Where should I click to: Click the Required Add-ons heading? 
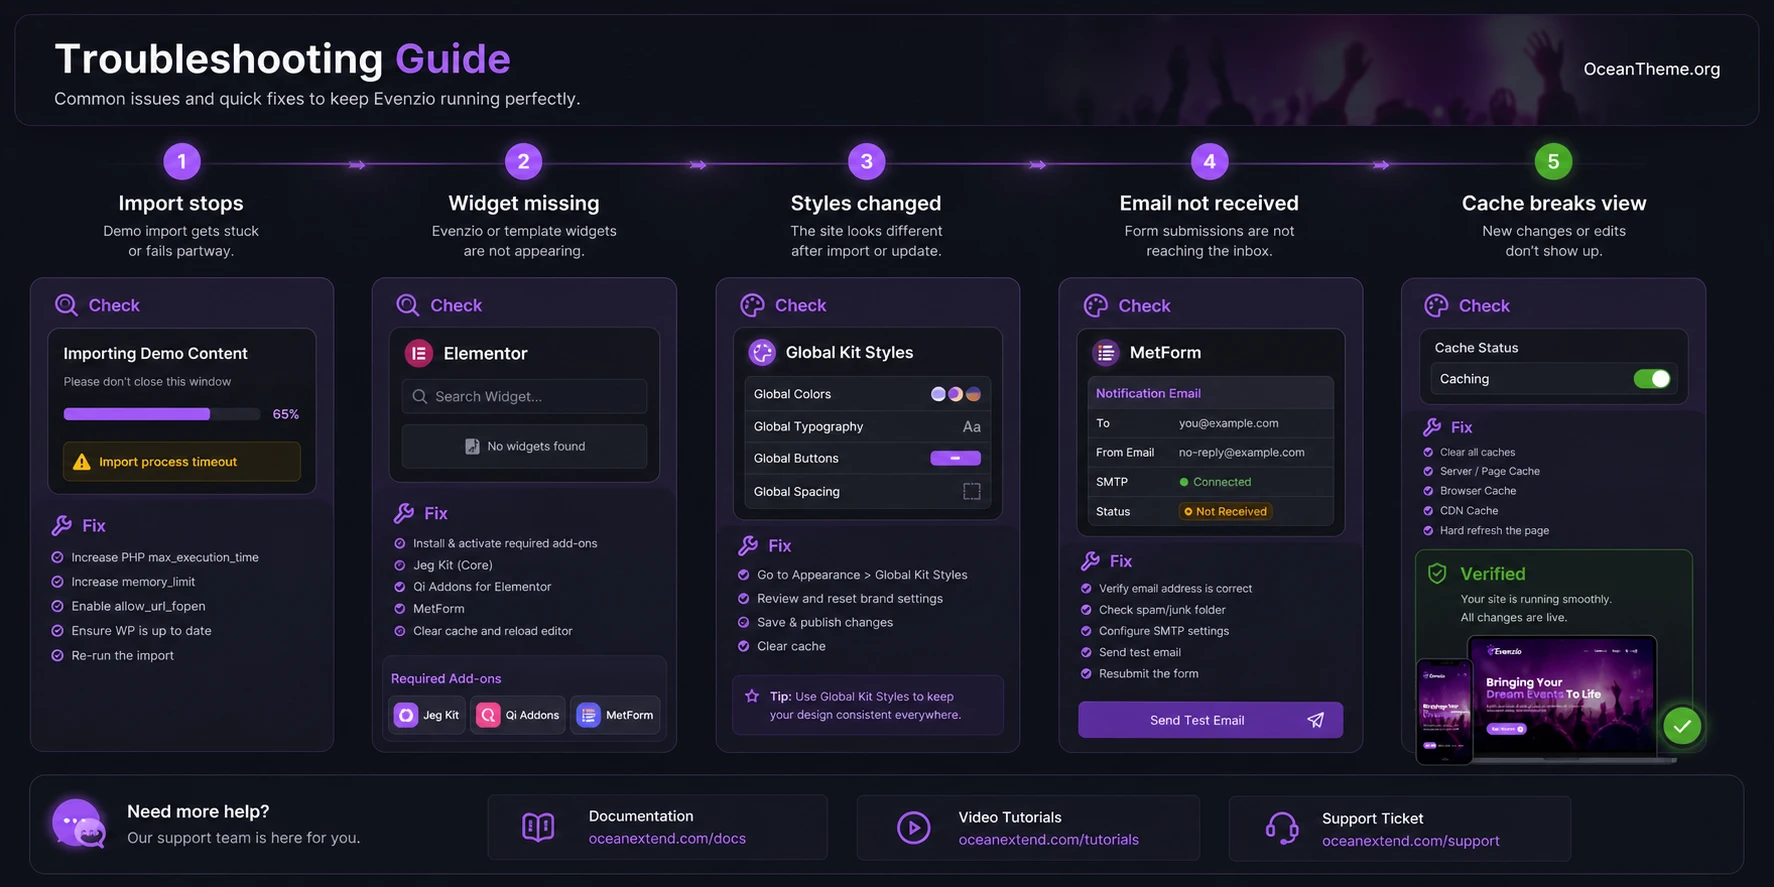[446, 678]
